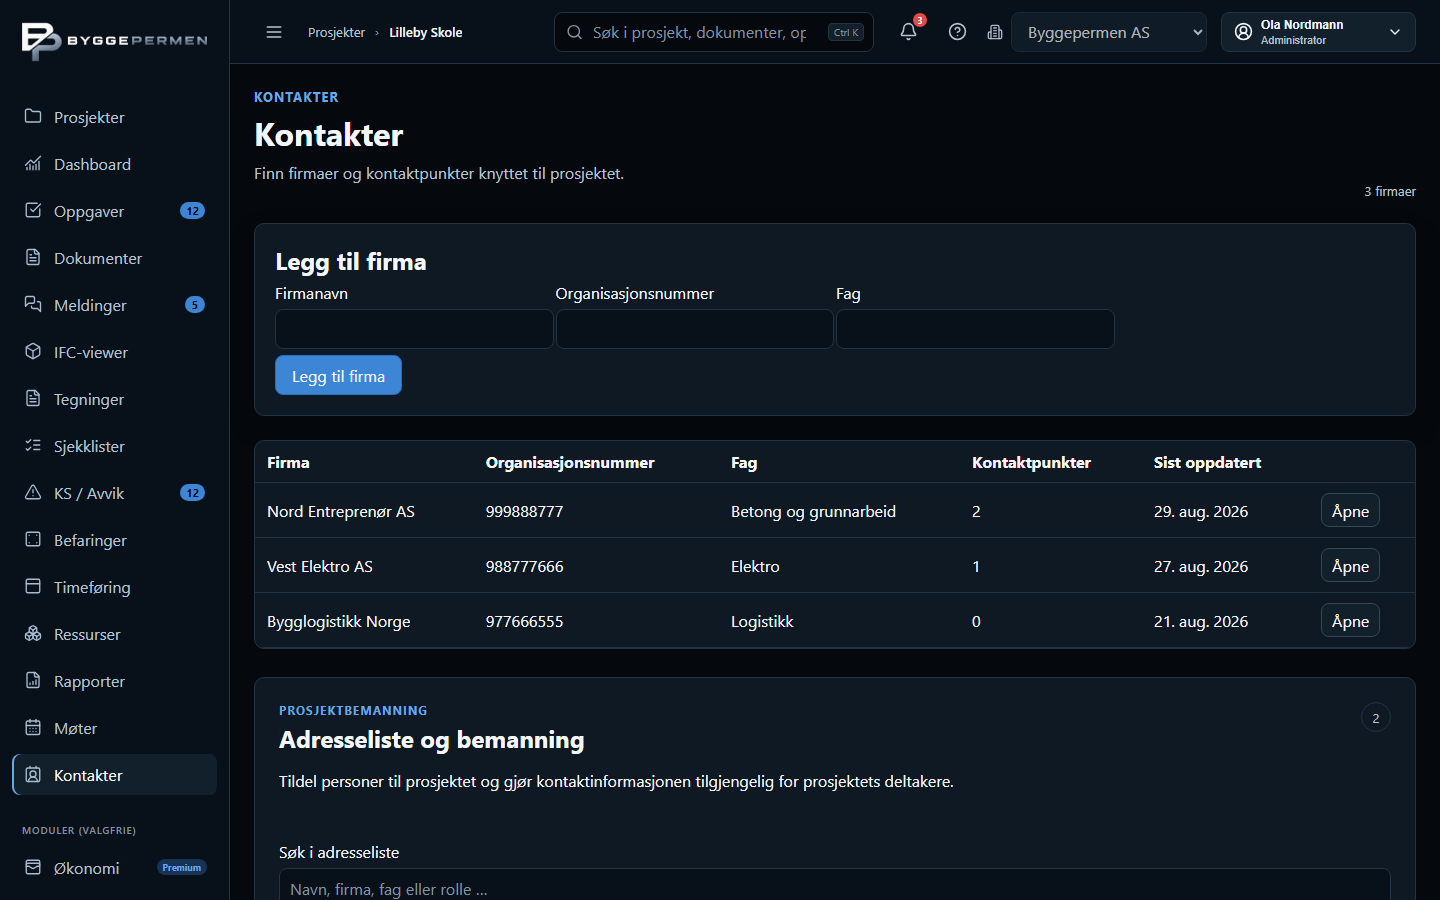
Task: Click the Premium badge on Økonomi
Action: tap(182, 868)
